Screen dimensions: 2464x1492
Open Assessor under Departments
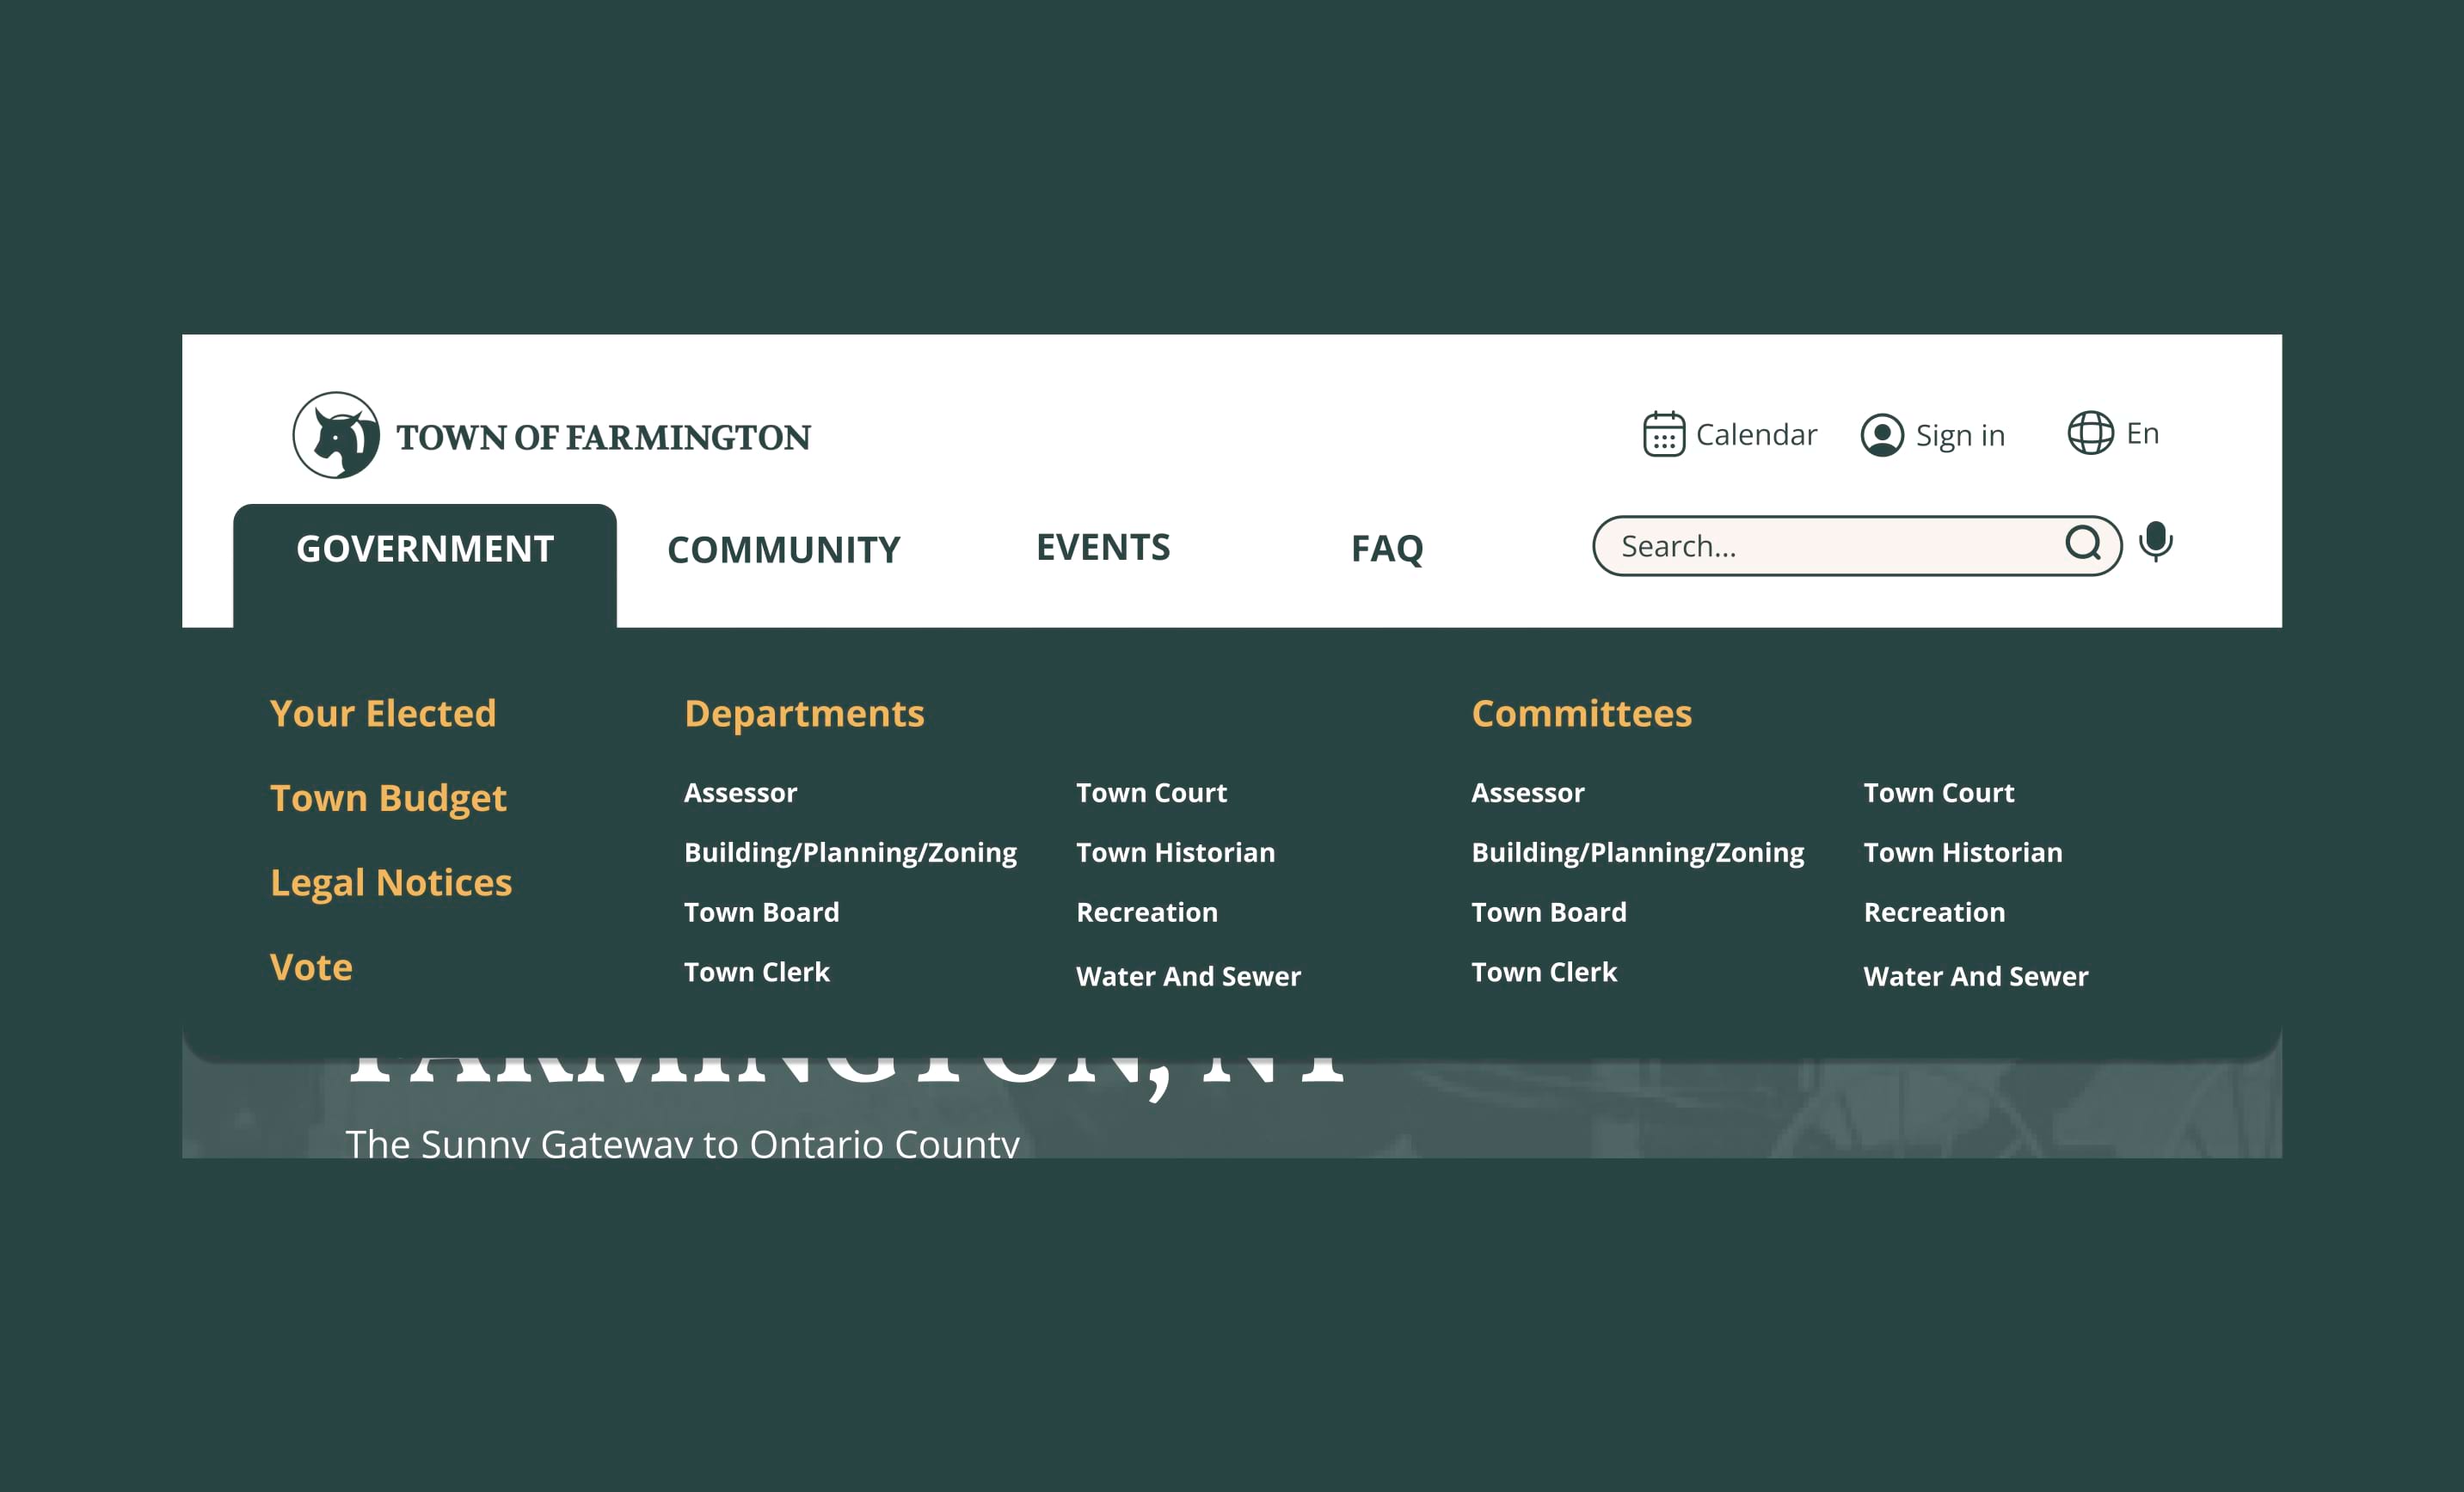(x=740, y=793)
